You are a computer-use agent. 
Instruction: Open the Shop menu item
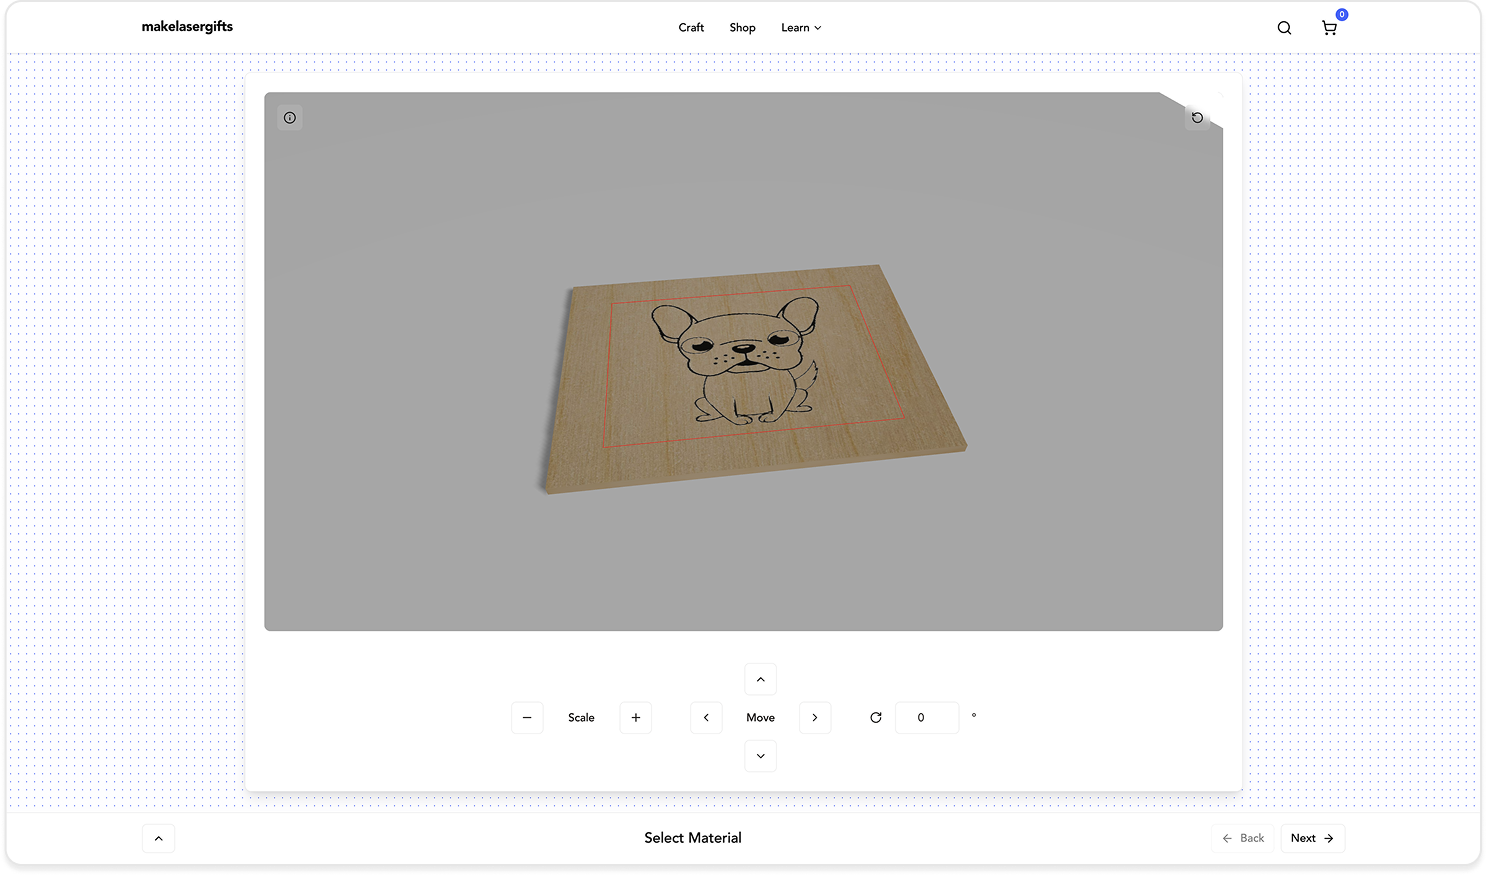pyautogui.click(x=742, y=27)
